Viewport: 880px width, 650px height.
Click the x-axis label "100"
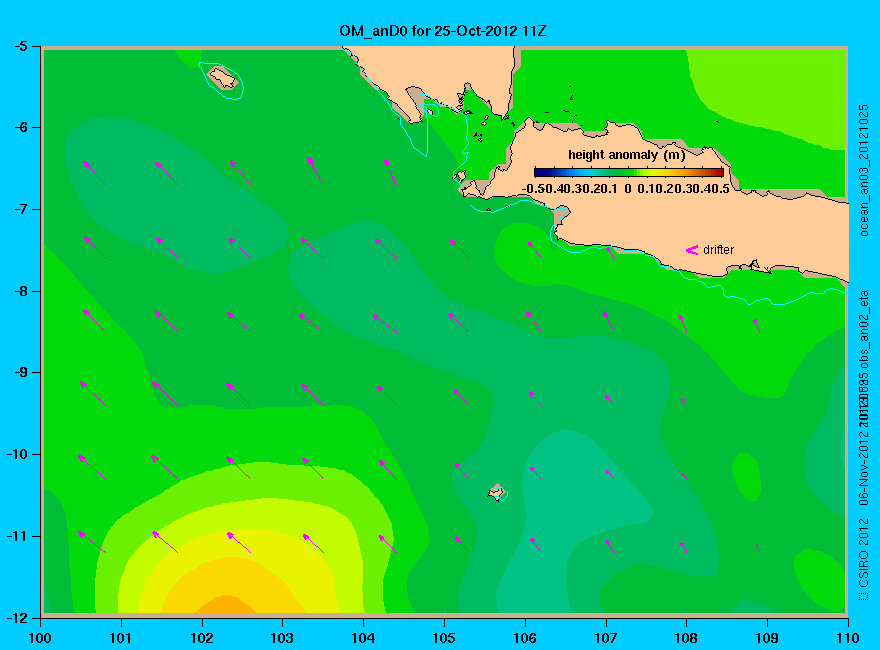coord(40,638)
